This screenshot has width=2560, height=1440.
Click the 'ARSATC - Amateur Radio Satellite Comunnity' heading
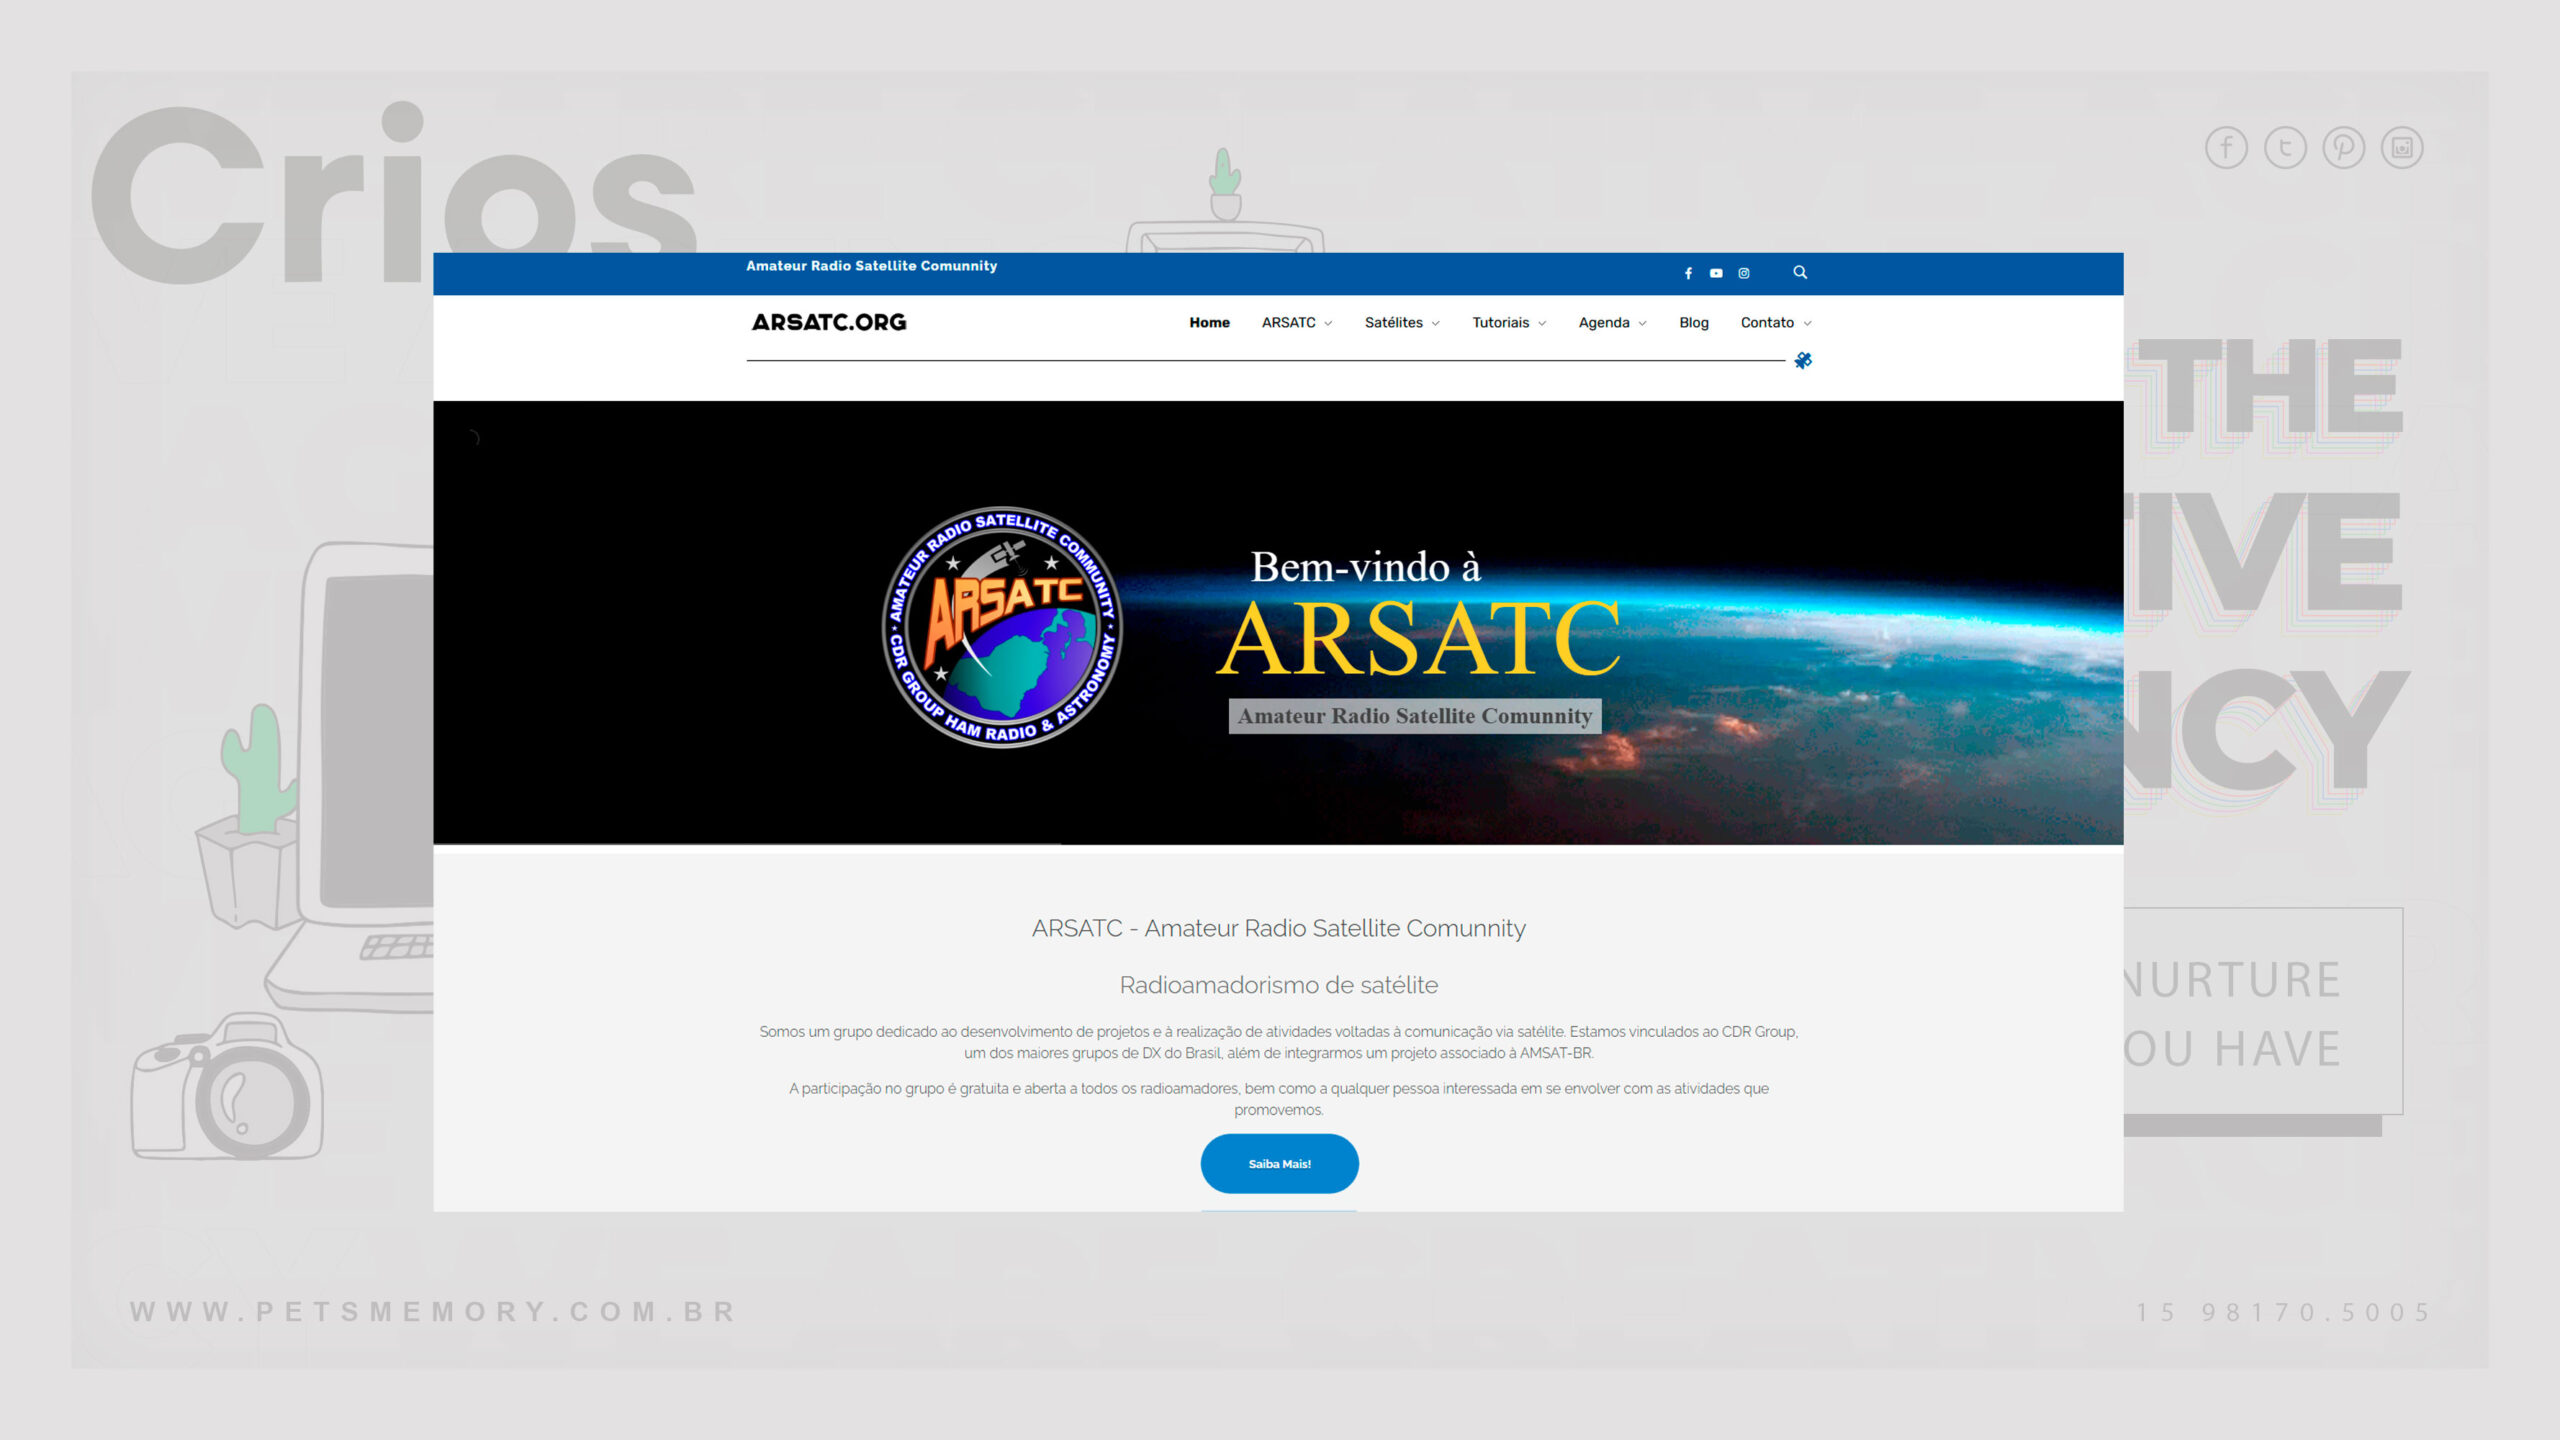pyautogui.click(x=1279, y=928)
